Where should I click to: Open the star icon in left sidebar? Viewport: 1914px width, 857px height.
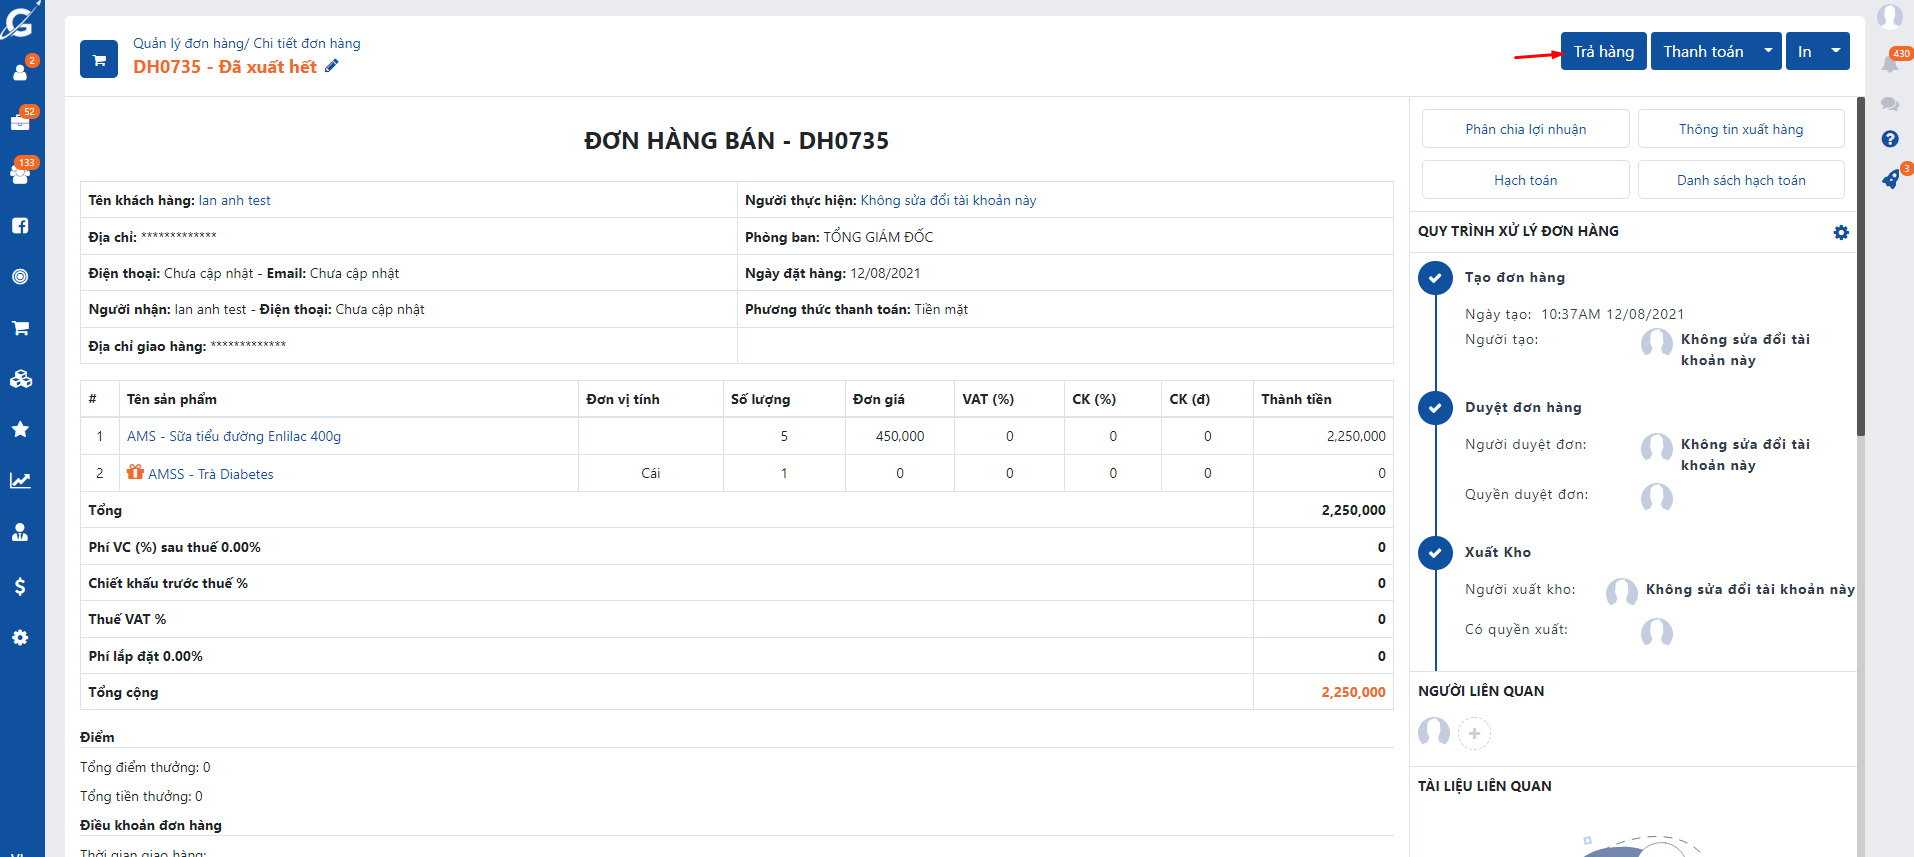20,429
